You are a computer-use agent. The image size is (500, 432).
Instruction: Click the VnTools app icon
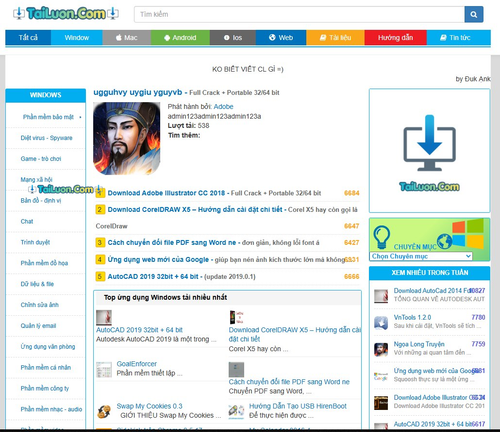[x=381, y=323]
